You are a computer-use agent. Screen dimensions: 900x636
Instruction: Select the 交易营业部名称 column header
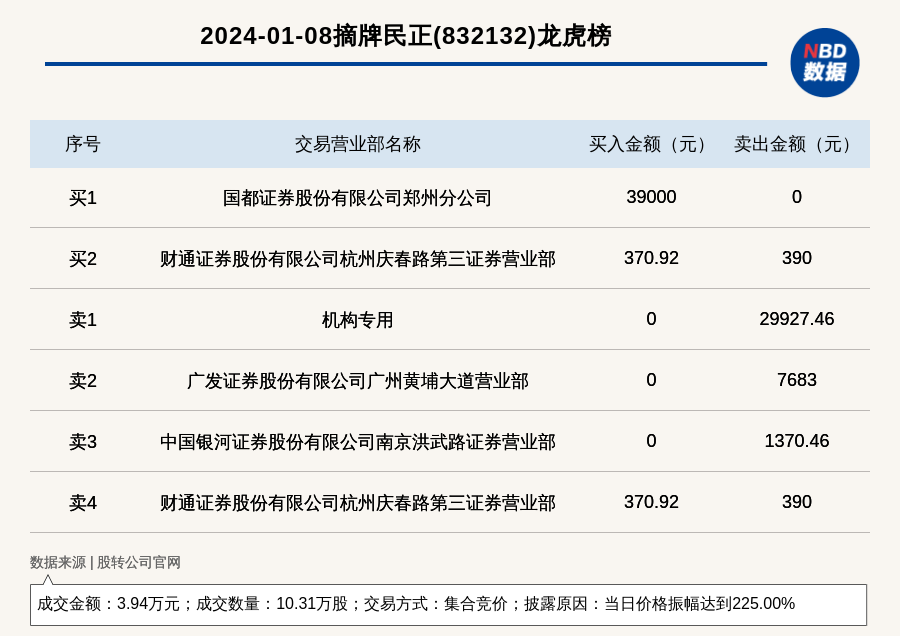tap(358, 144)
